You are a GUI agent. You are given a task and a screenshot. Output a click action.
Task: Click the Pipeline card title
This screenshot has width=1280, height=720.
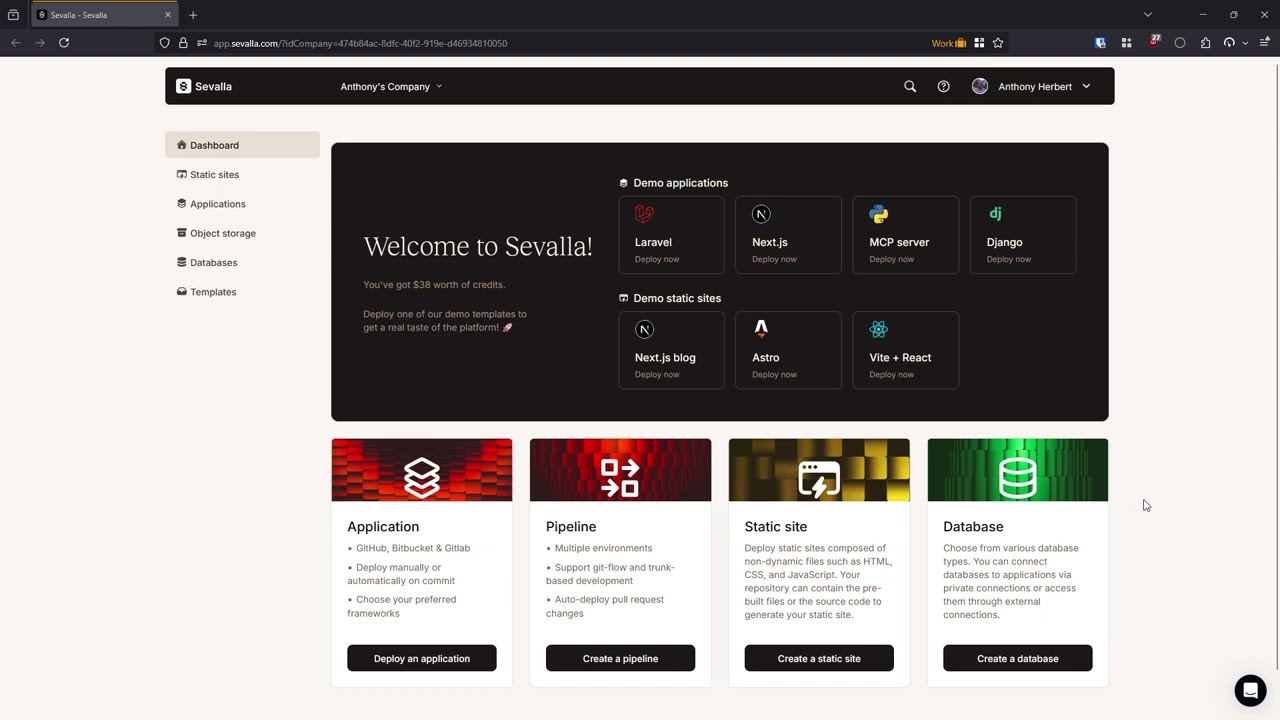tap(571, 527)
